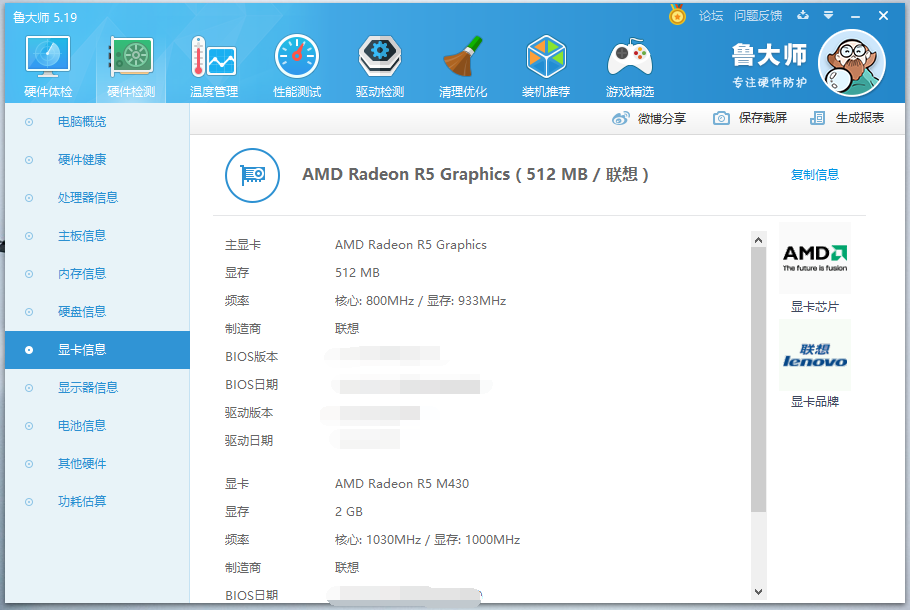Viewport: 910px width, 610px height.
Task: Click the 鲁大师 mascot avatar
Action: coord(851,63)
